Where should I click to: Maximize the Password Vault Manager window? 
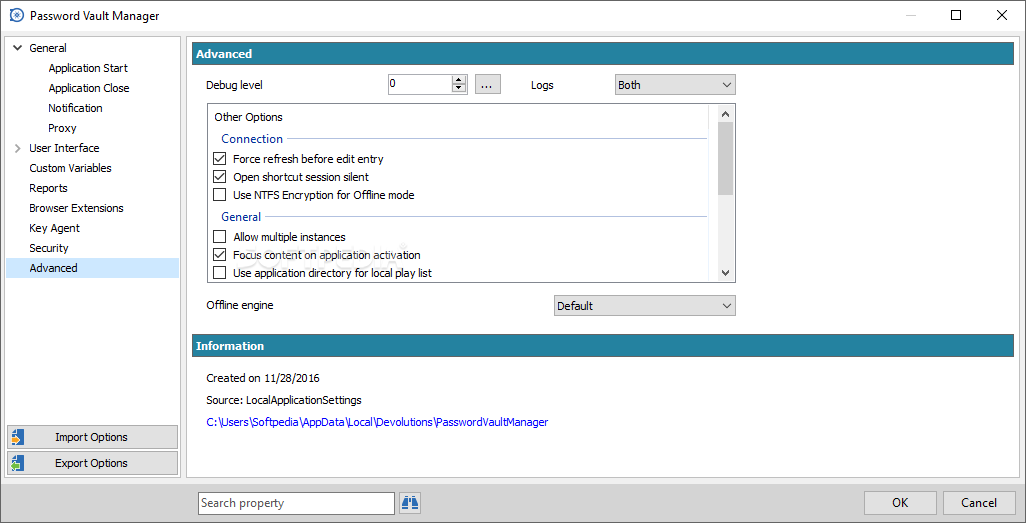point(956,16)
